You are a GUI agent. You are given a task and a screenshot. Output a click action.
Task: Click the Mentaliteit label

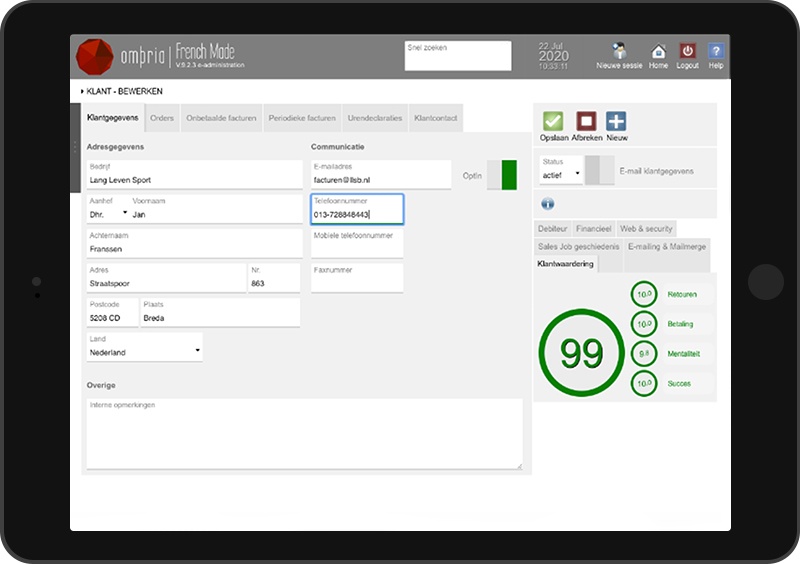[684, 354]
